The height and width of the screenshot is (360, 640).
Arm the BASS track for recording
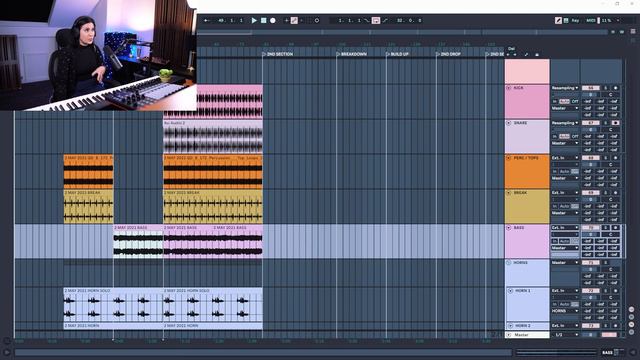616,228
